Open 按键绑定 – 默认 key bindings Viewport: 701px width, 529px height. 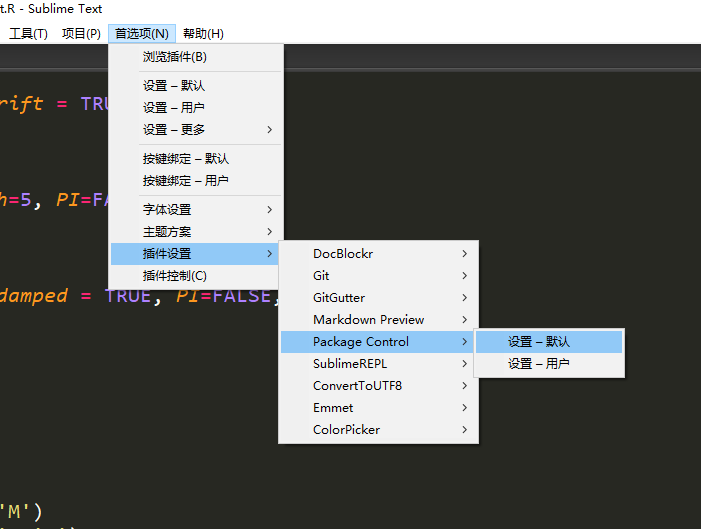coord(196,159)
